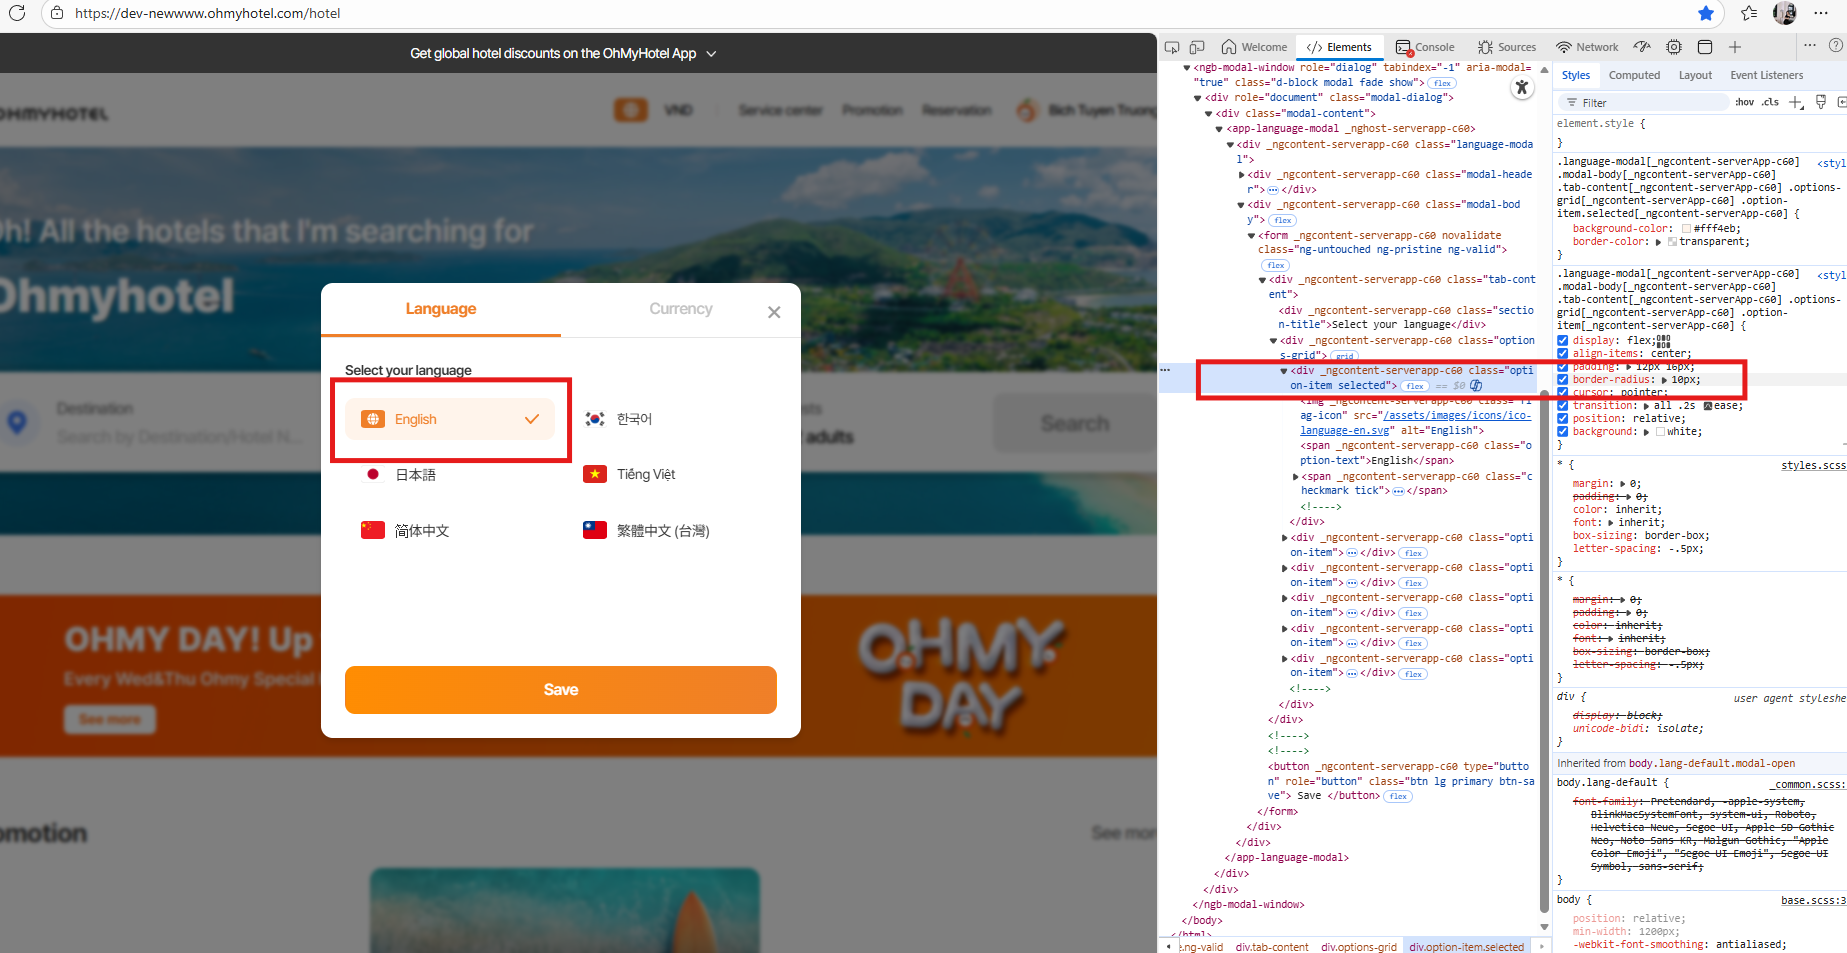Viewport: 1847px width, 953px height.
Task: Uncheck the align-items: center declaration
Action: point(1563,354)
